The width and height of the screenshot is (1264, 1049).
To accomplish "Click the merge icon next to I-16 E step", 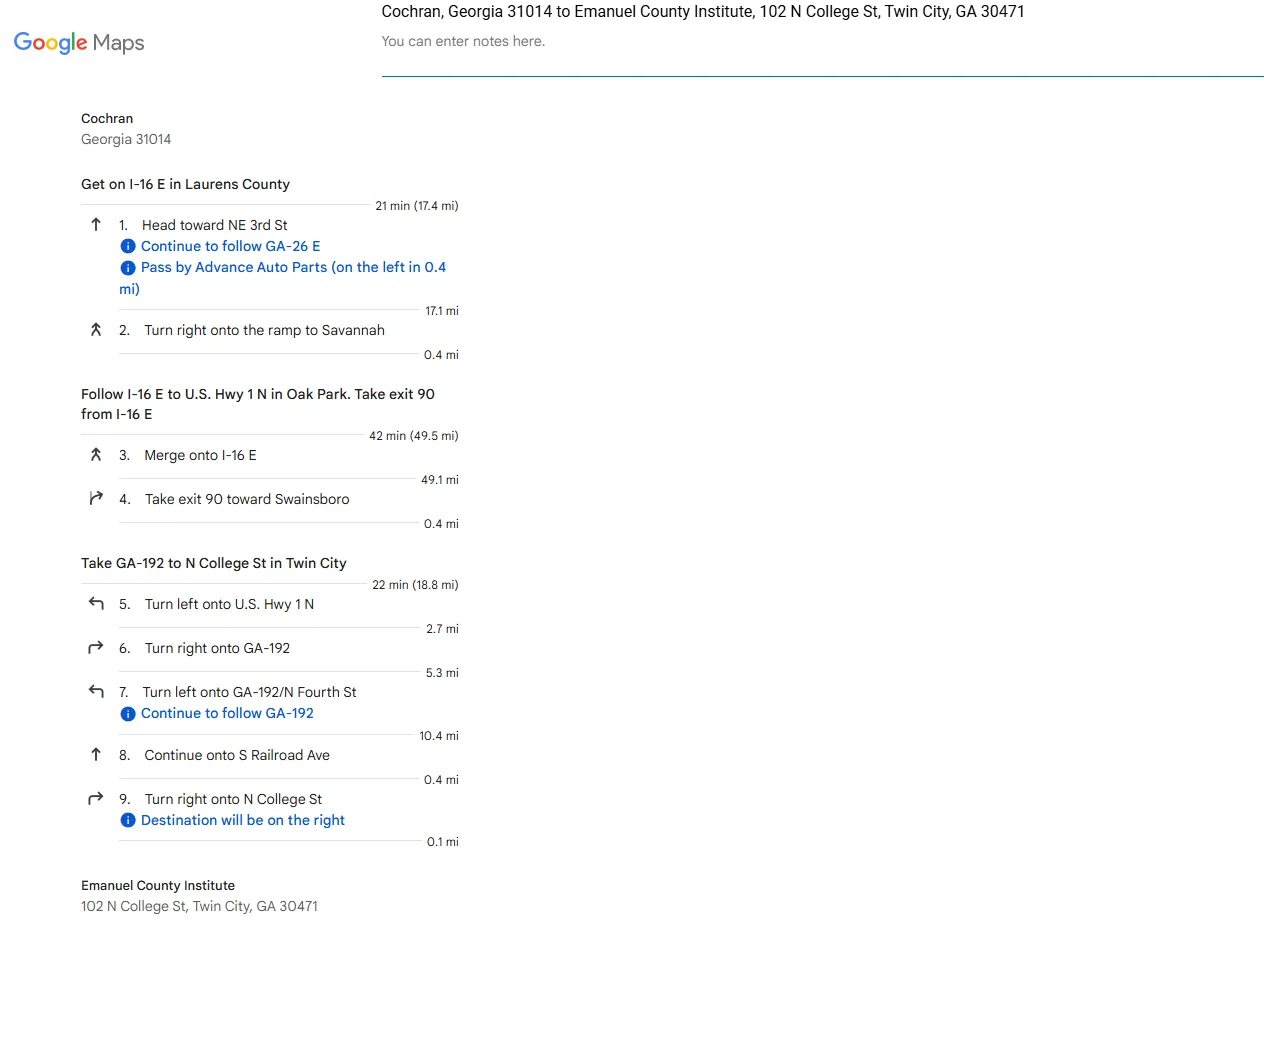I will pyautogui.click(x=96, y=455).
